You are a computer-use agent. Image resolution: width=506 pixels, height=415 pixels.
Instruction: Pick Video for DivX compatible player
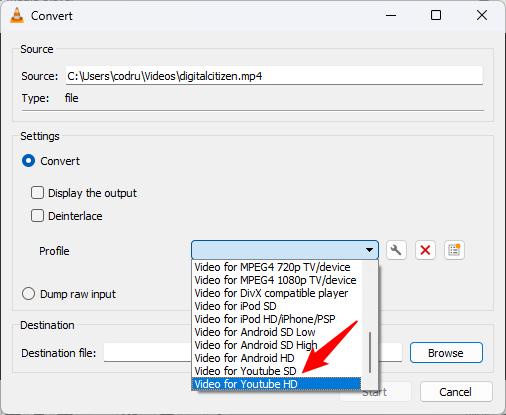click(276, 293)
